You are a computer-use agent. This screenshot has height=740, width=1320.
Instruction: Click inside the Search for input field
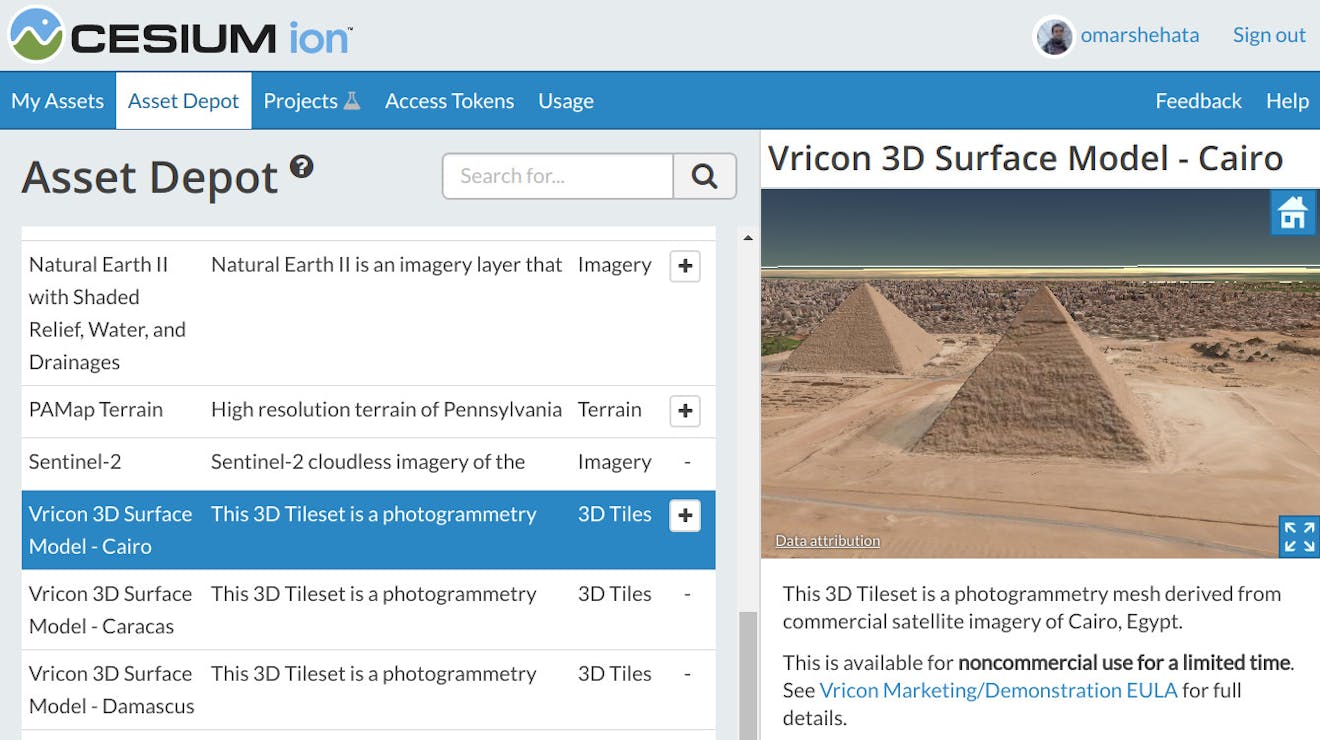pos(557,176)
